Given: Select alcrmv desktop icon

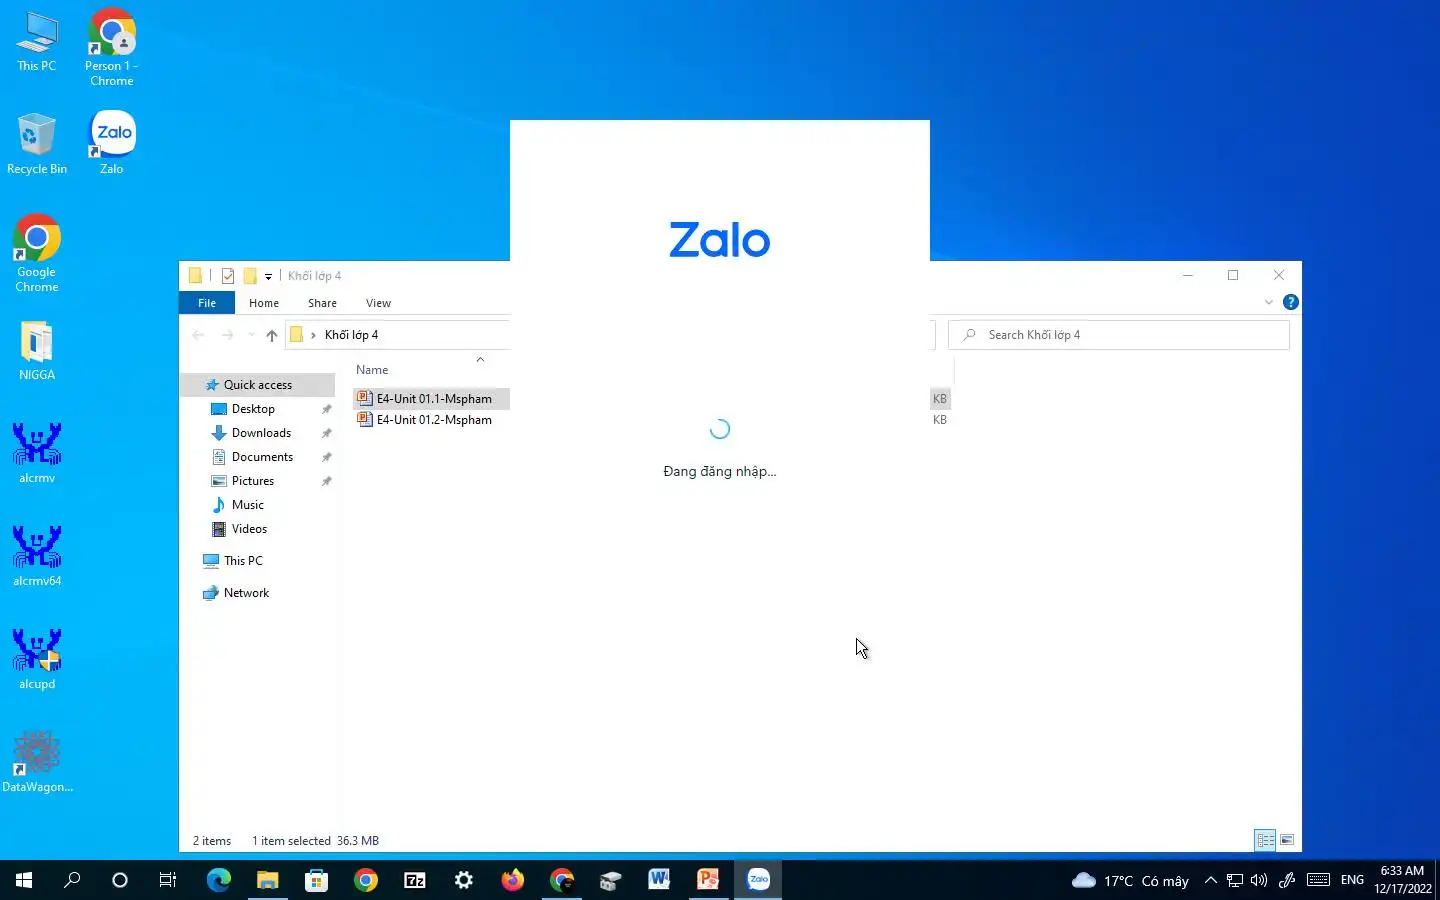Looking at the screenshot, I should tap(37, 453).
